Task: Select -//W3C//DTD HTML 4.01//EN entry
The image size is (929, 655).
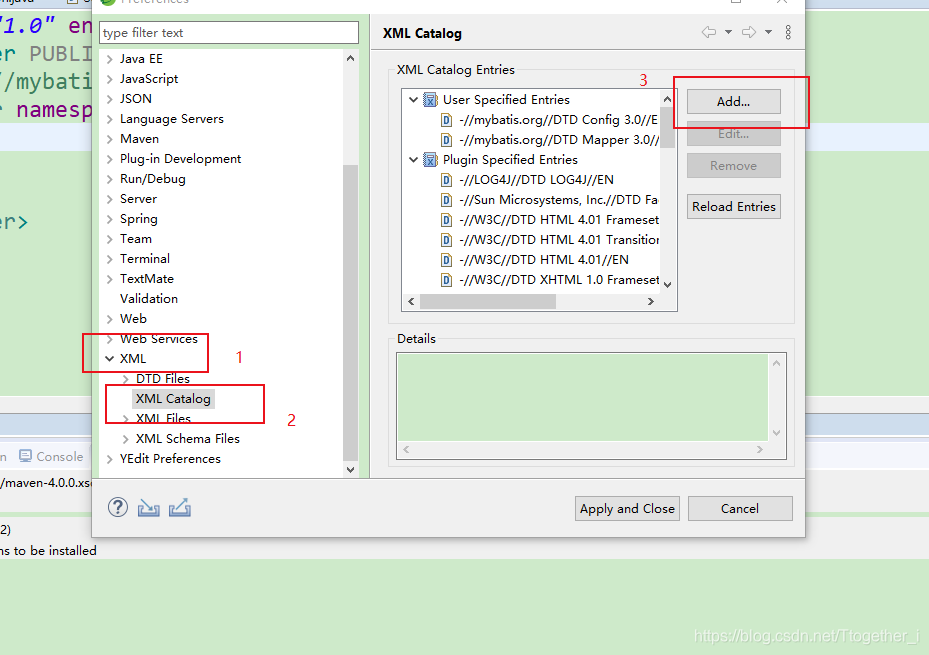Action: [543, 260]
